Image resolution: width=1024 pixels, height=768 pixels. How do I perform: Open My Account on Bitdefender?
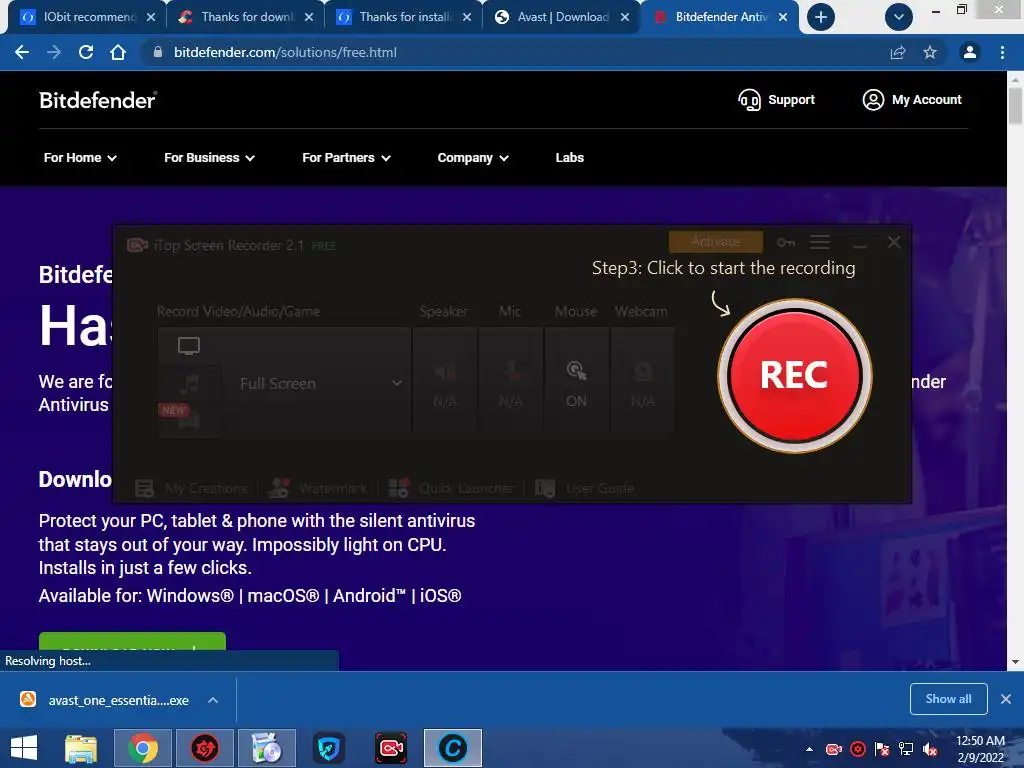[912, 100]
